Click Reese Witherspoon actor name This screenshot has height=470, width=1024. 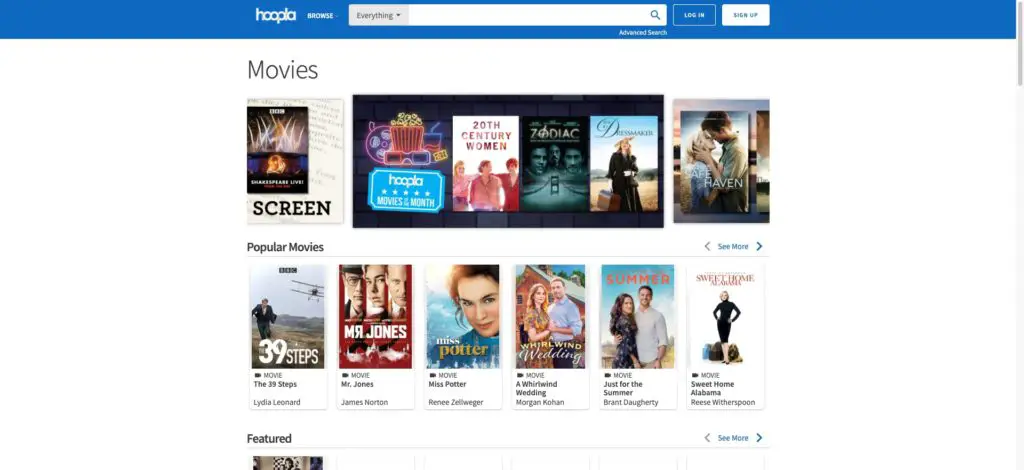point(723,403)
